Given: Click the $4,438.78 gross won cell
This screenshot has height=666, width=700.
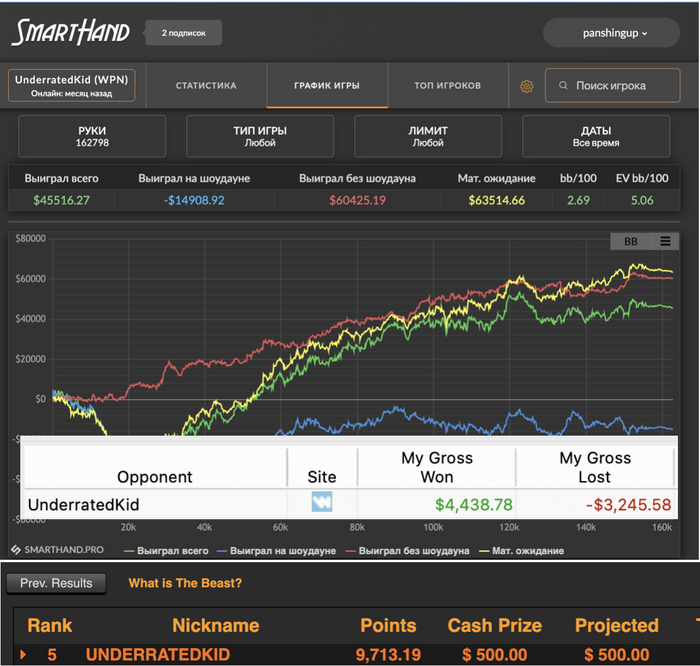Looking at the screenshot, I should pos(474,504).
